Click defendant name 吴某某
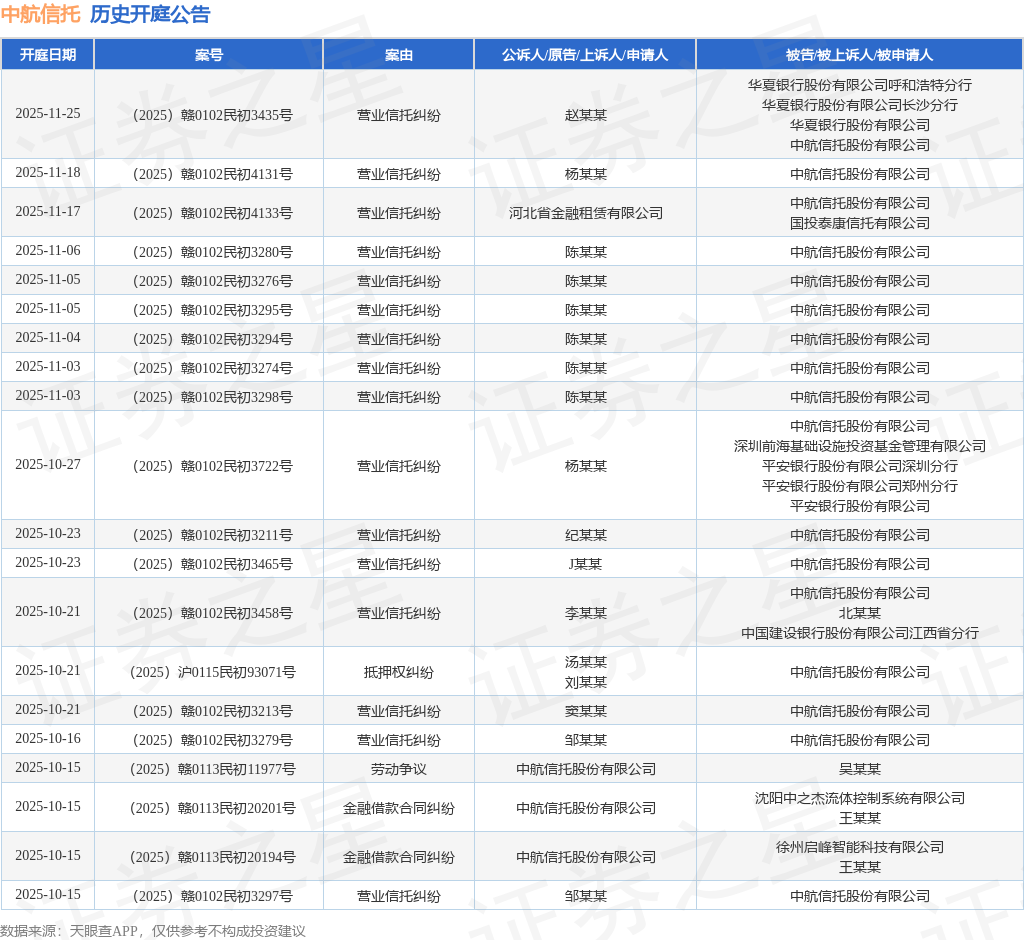Screen dimensions: 1024x940 859,769
